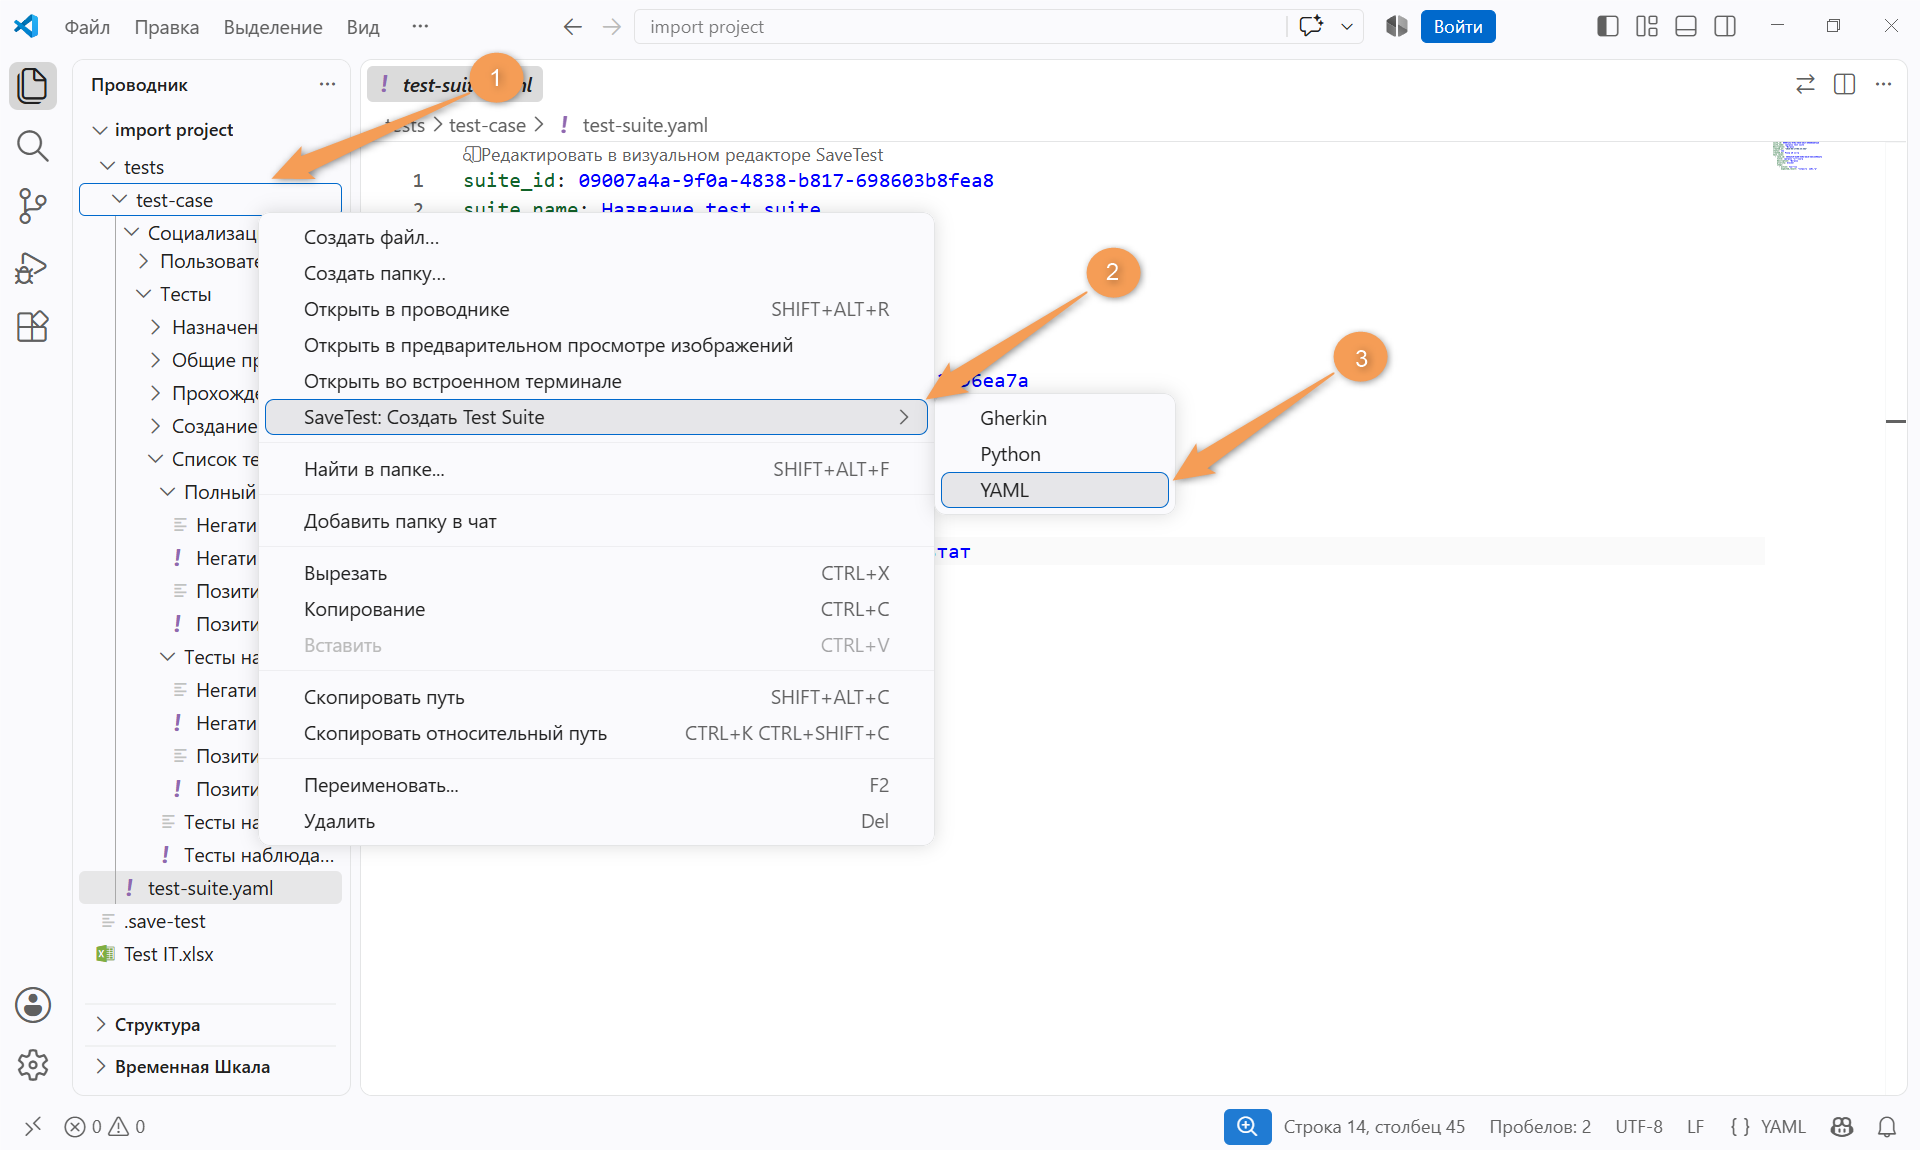The height and width of the screenshot is (1150, 1920).
Task: Click errors and warnings count in status bar
Action: point(105,1127)
